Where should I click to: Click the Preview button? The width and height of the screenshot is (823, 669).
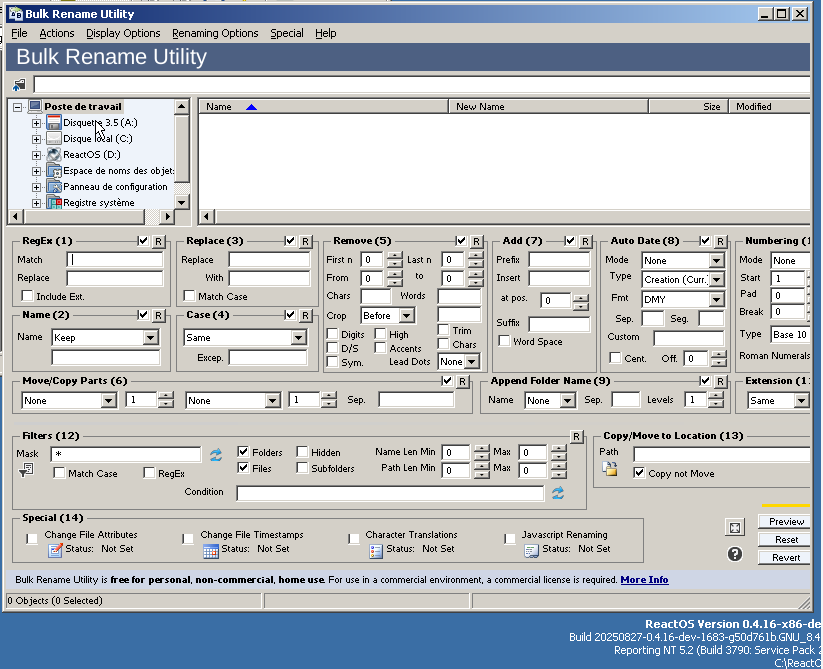pos(786,522)
